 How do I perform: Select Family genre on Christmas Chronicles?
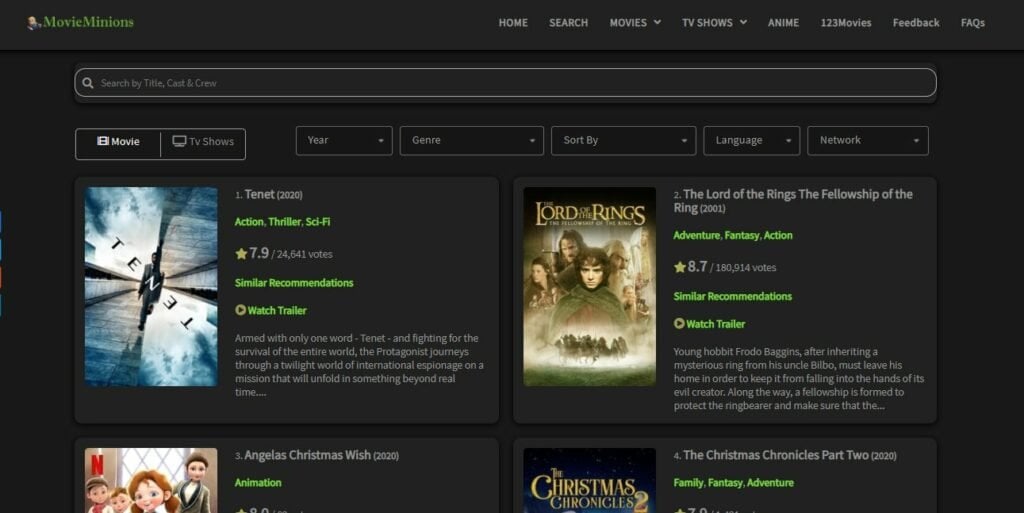point(689,483)
